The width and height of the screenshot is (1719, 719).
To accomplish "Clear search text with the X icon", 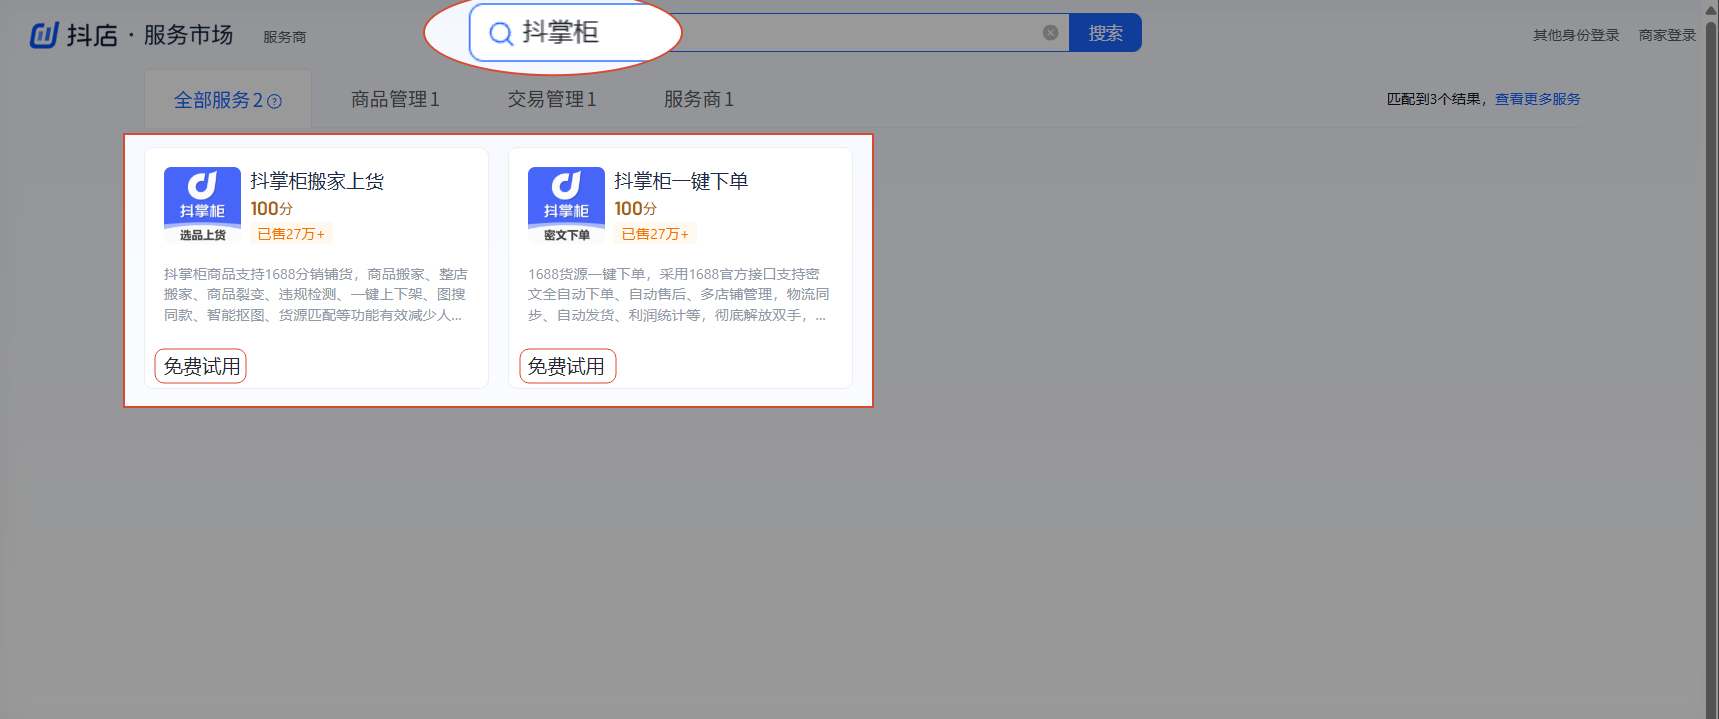I will coord(1050,33).
